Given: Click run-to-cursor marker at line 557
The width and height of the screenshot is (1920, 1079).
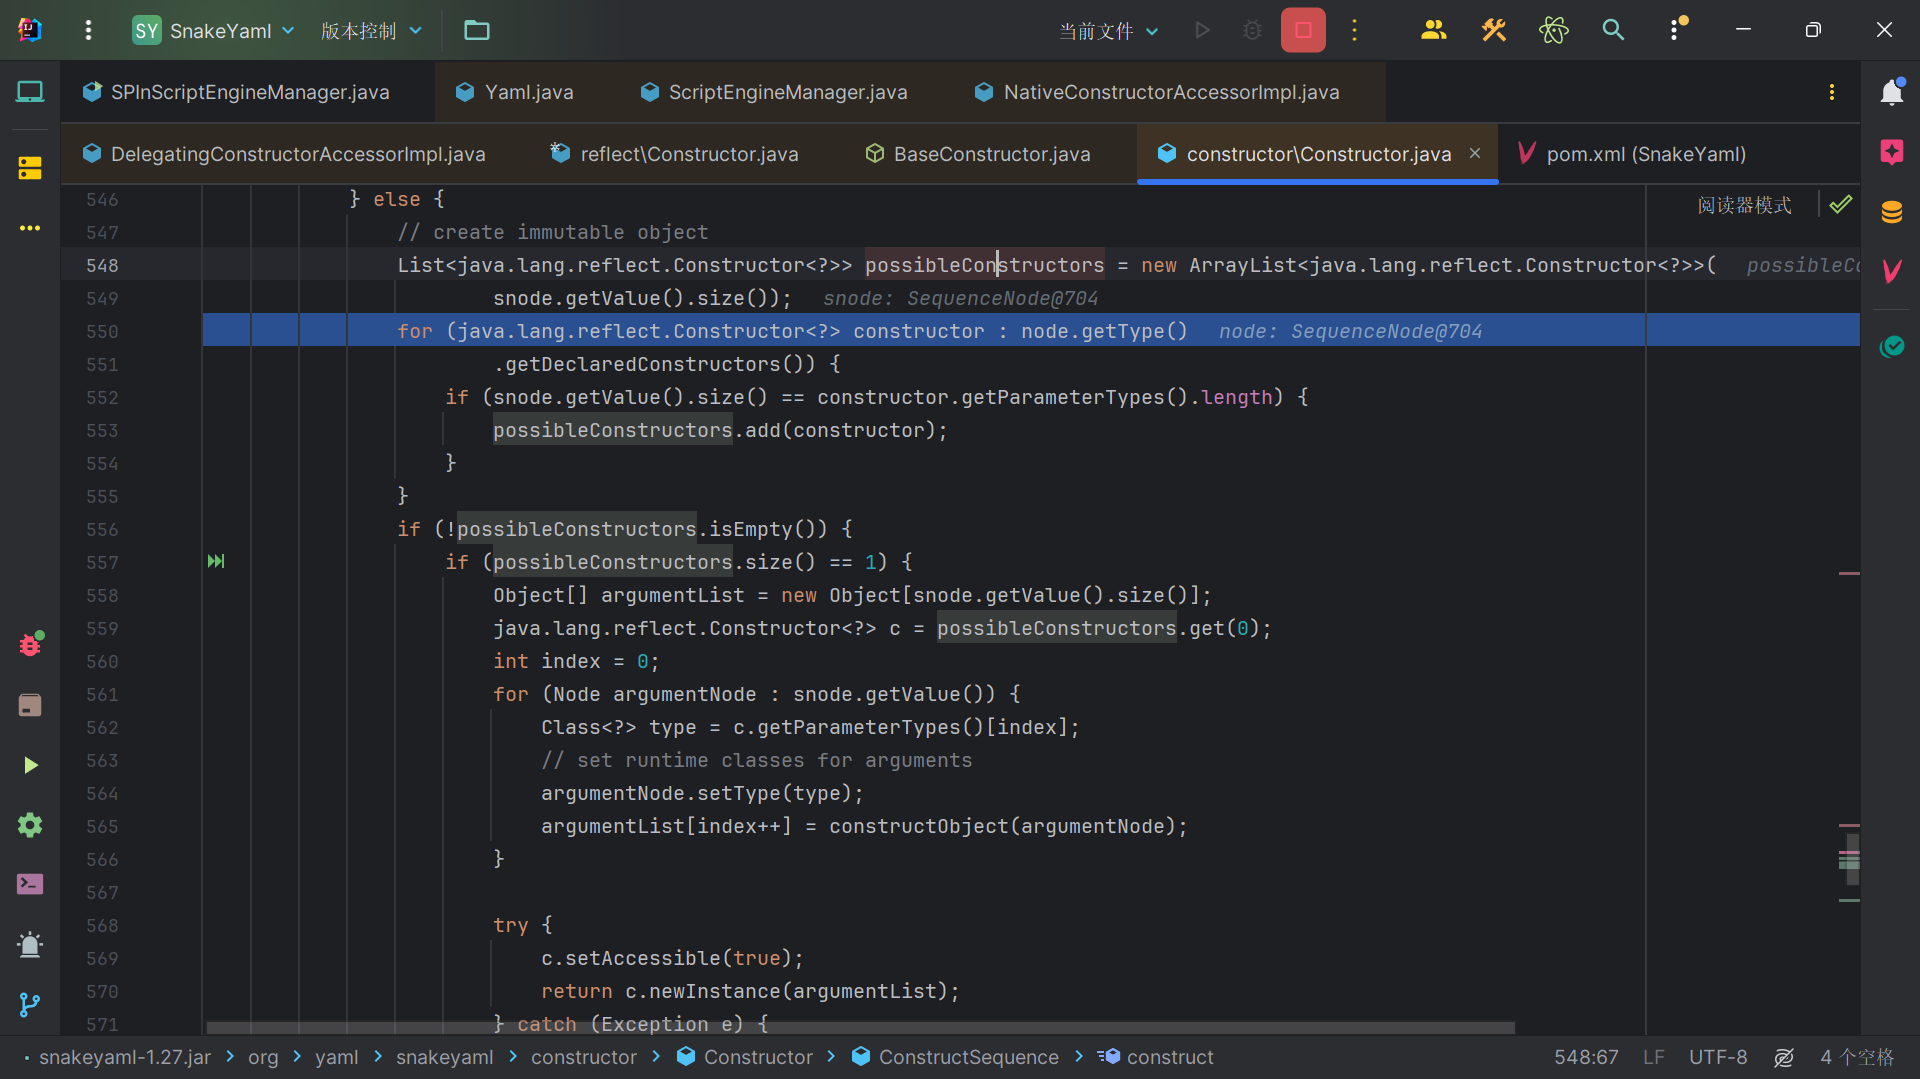Looking at the screenshot, I should pyautogui.click(x=216, y=561).
